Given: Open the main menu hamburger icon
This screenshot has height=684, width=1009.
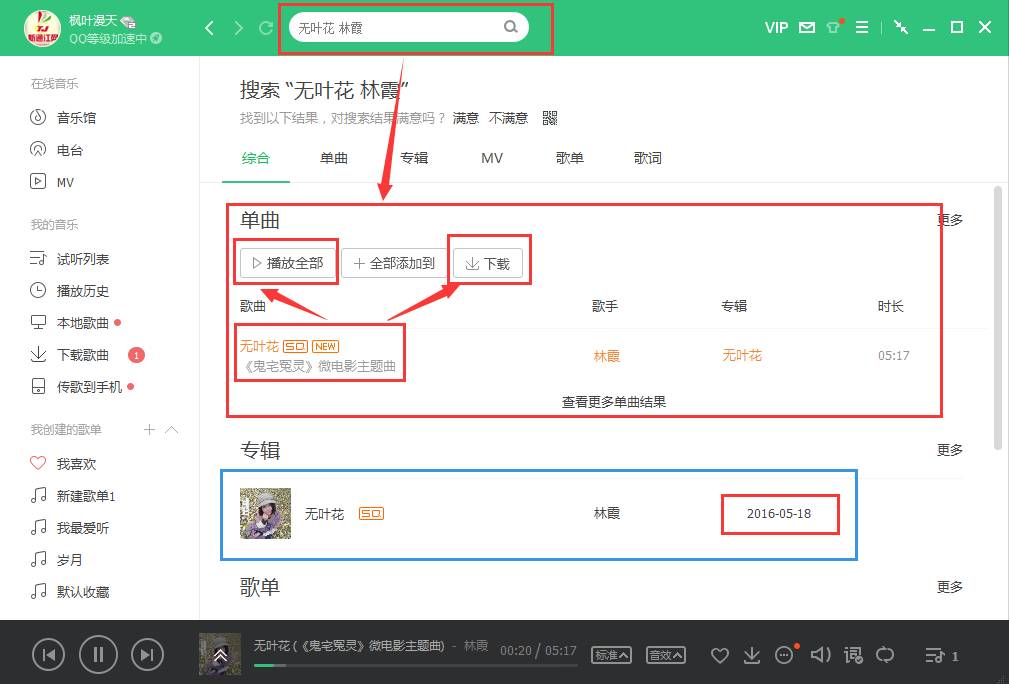Looking at the screenshot, I should pyautogui.click(x=862, y=28).
